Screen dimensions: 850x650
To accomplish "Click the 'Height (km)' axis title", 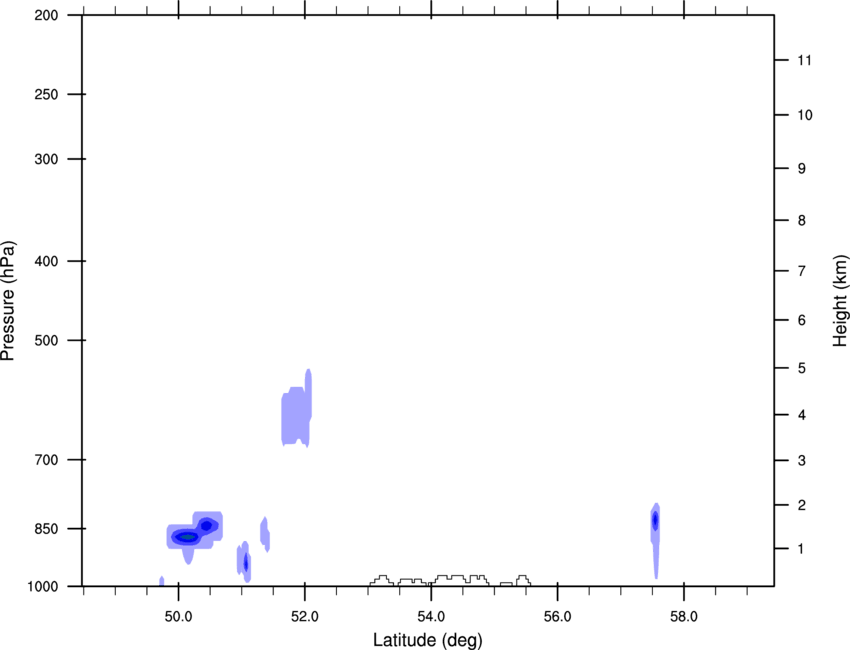I will point(840,301).
